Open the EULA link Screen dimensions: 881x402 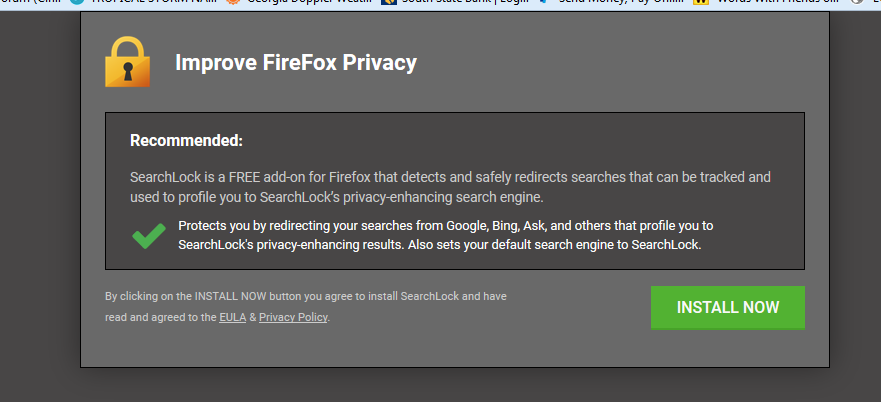coord(233,317)
